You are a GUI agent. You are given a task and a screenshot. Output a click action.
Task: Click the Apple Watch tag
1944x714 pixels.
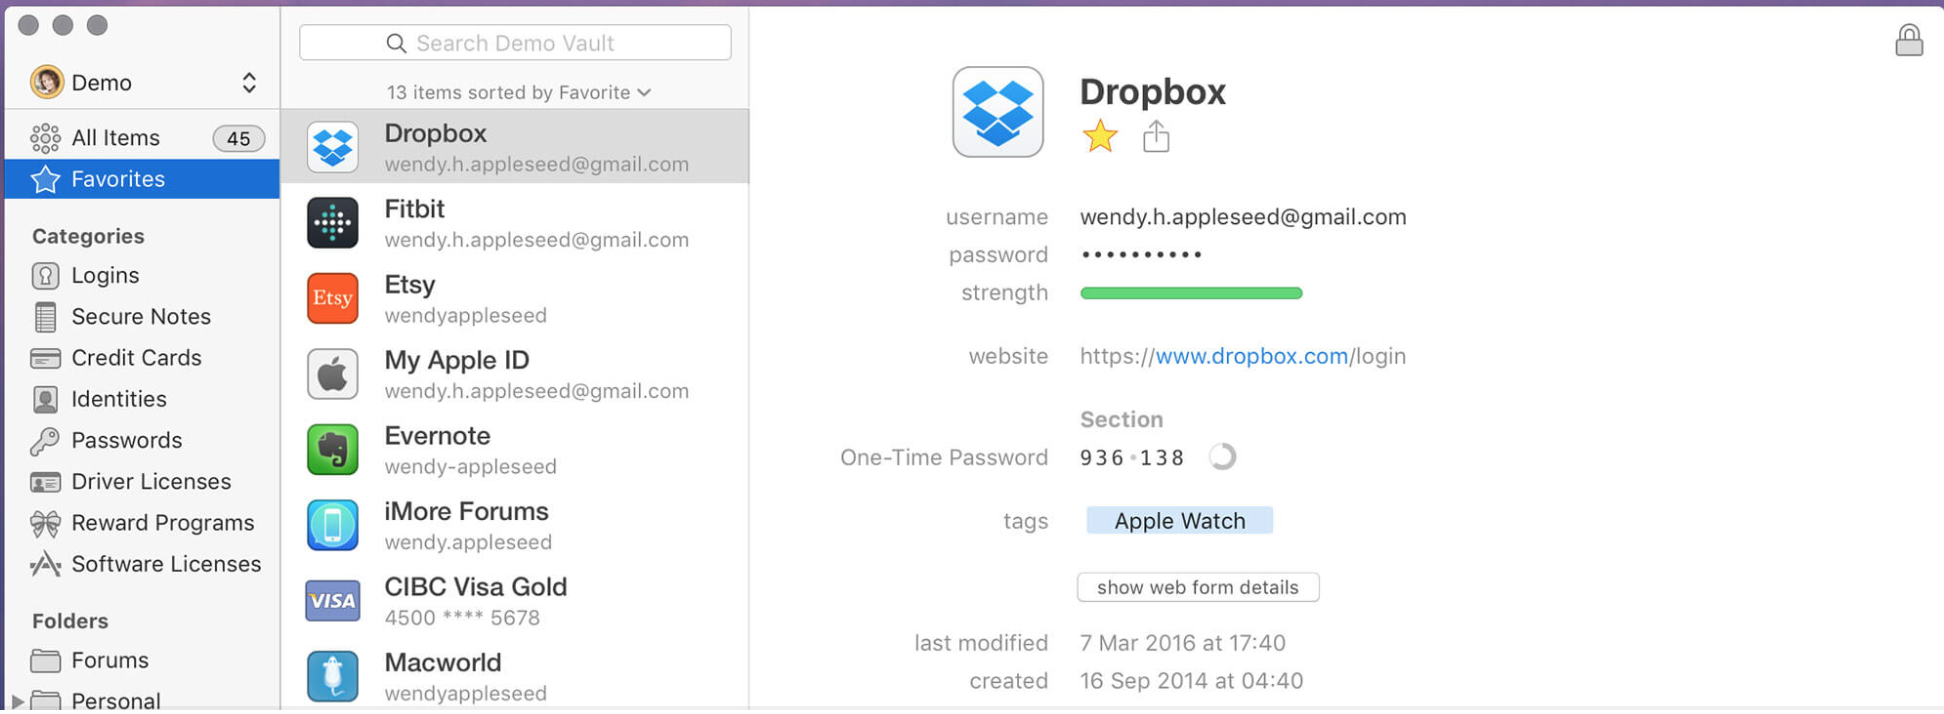[1179, 521]
